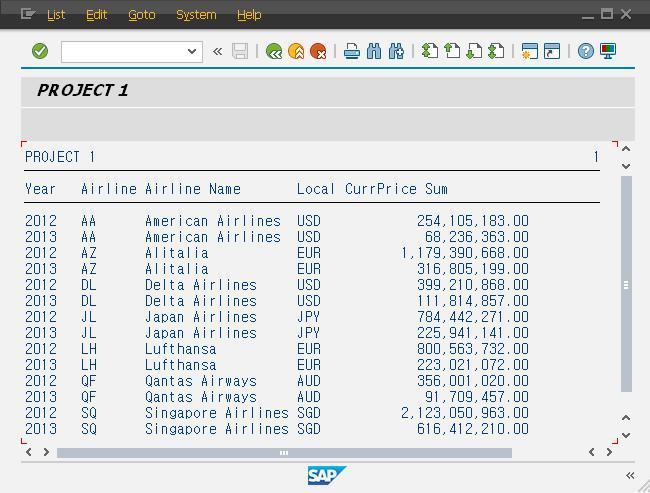
Task: Click the right arrow at horizontal scrollbar start
Action: click(46, 452)
